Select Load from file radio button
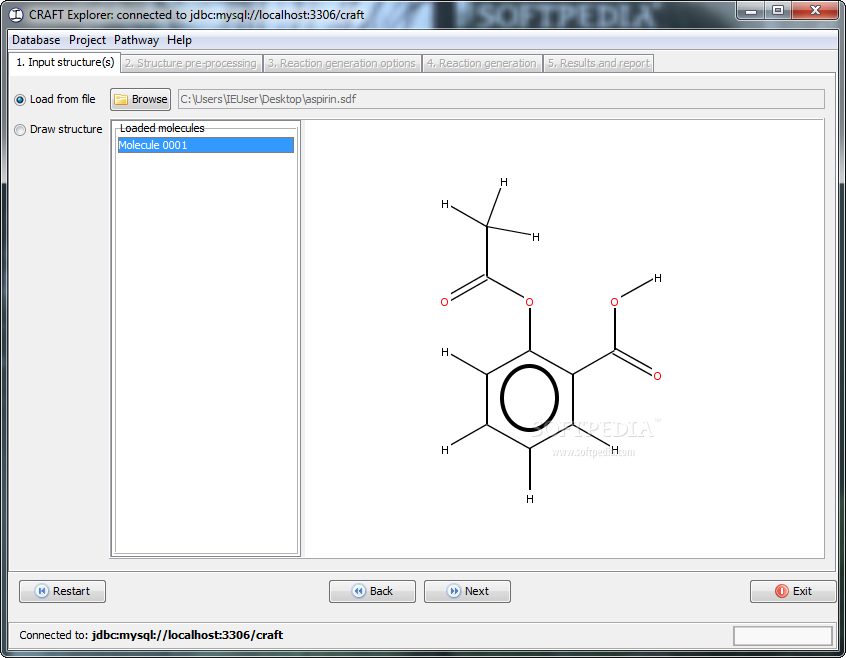846x658 pixels. point(20,100)
